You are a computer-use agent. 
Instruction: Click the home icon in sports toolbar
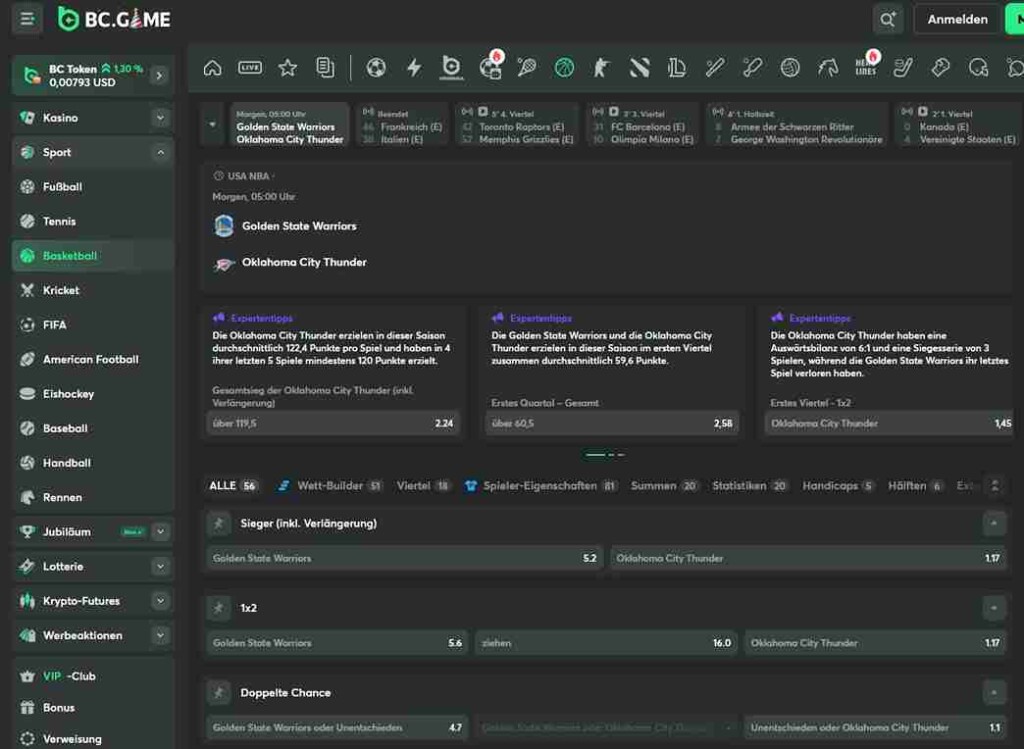click(212, 68)
